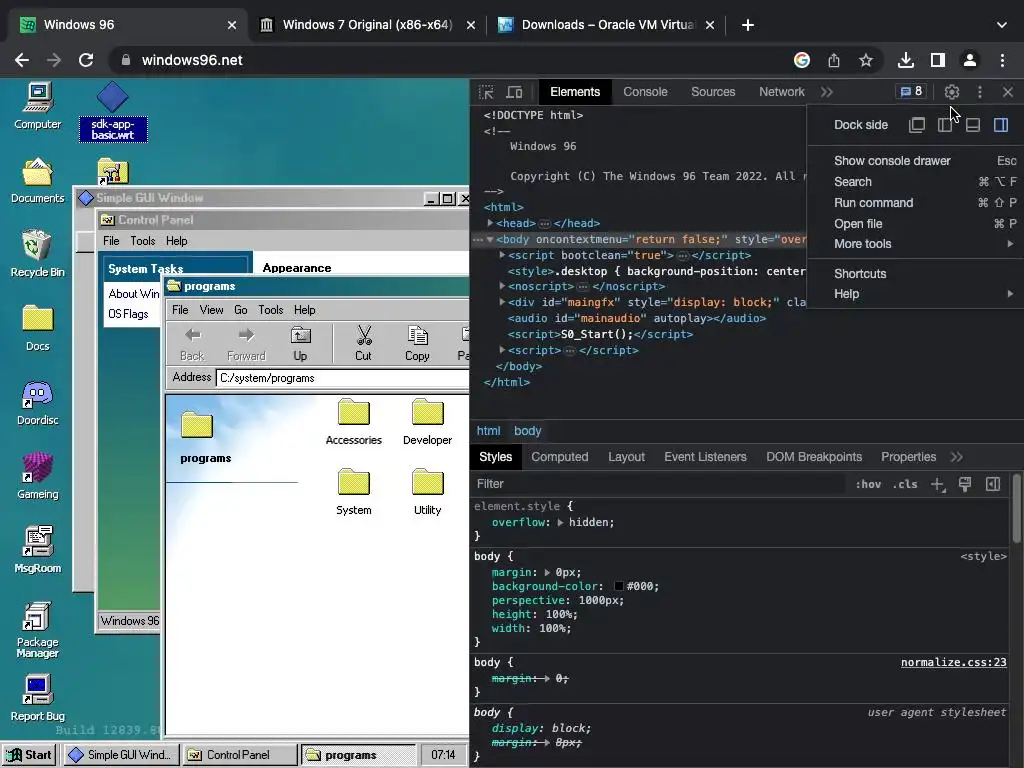
Task: Collapse the body element node
Action: (x=490, y=239)
